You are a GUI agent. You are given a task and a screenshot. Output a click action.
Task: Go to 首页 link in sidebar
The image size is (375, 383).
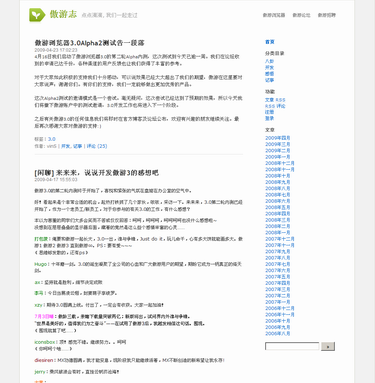tap(270, 42)
